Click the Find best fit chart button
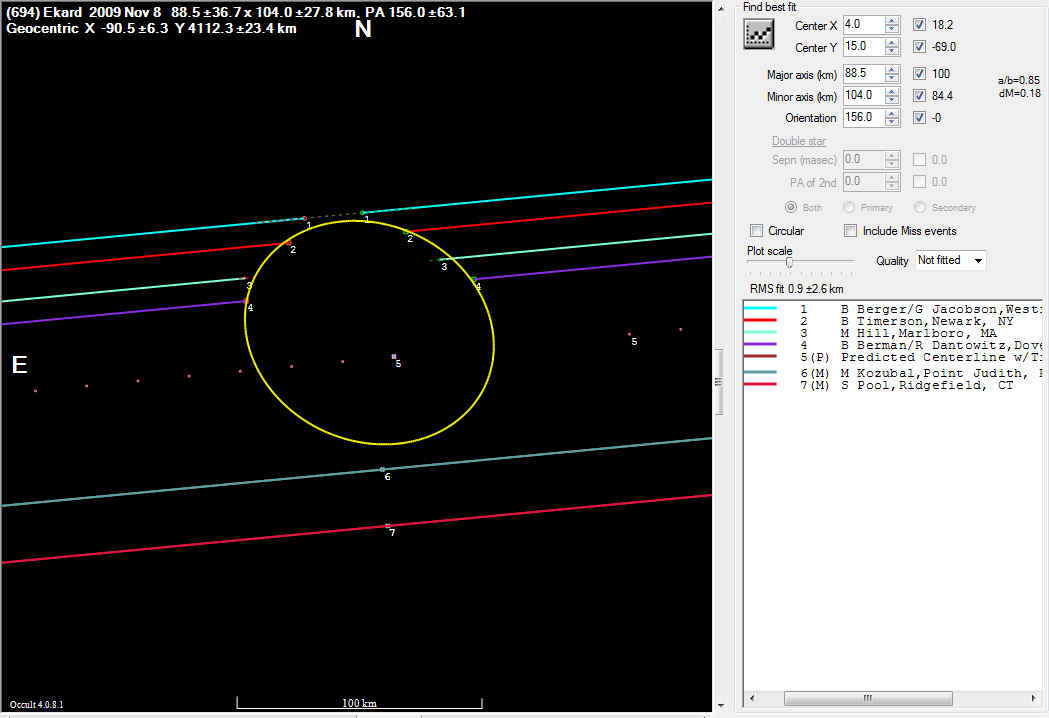The width and height of the screenshot is (1049, 718). point(759,35)
